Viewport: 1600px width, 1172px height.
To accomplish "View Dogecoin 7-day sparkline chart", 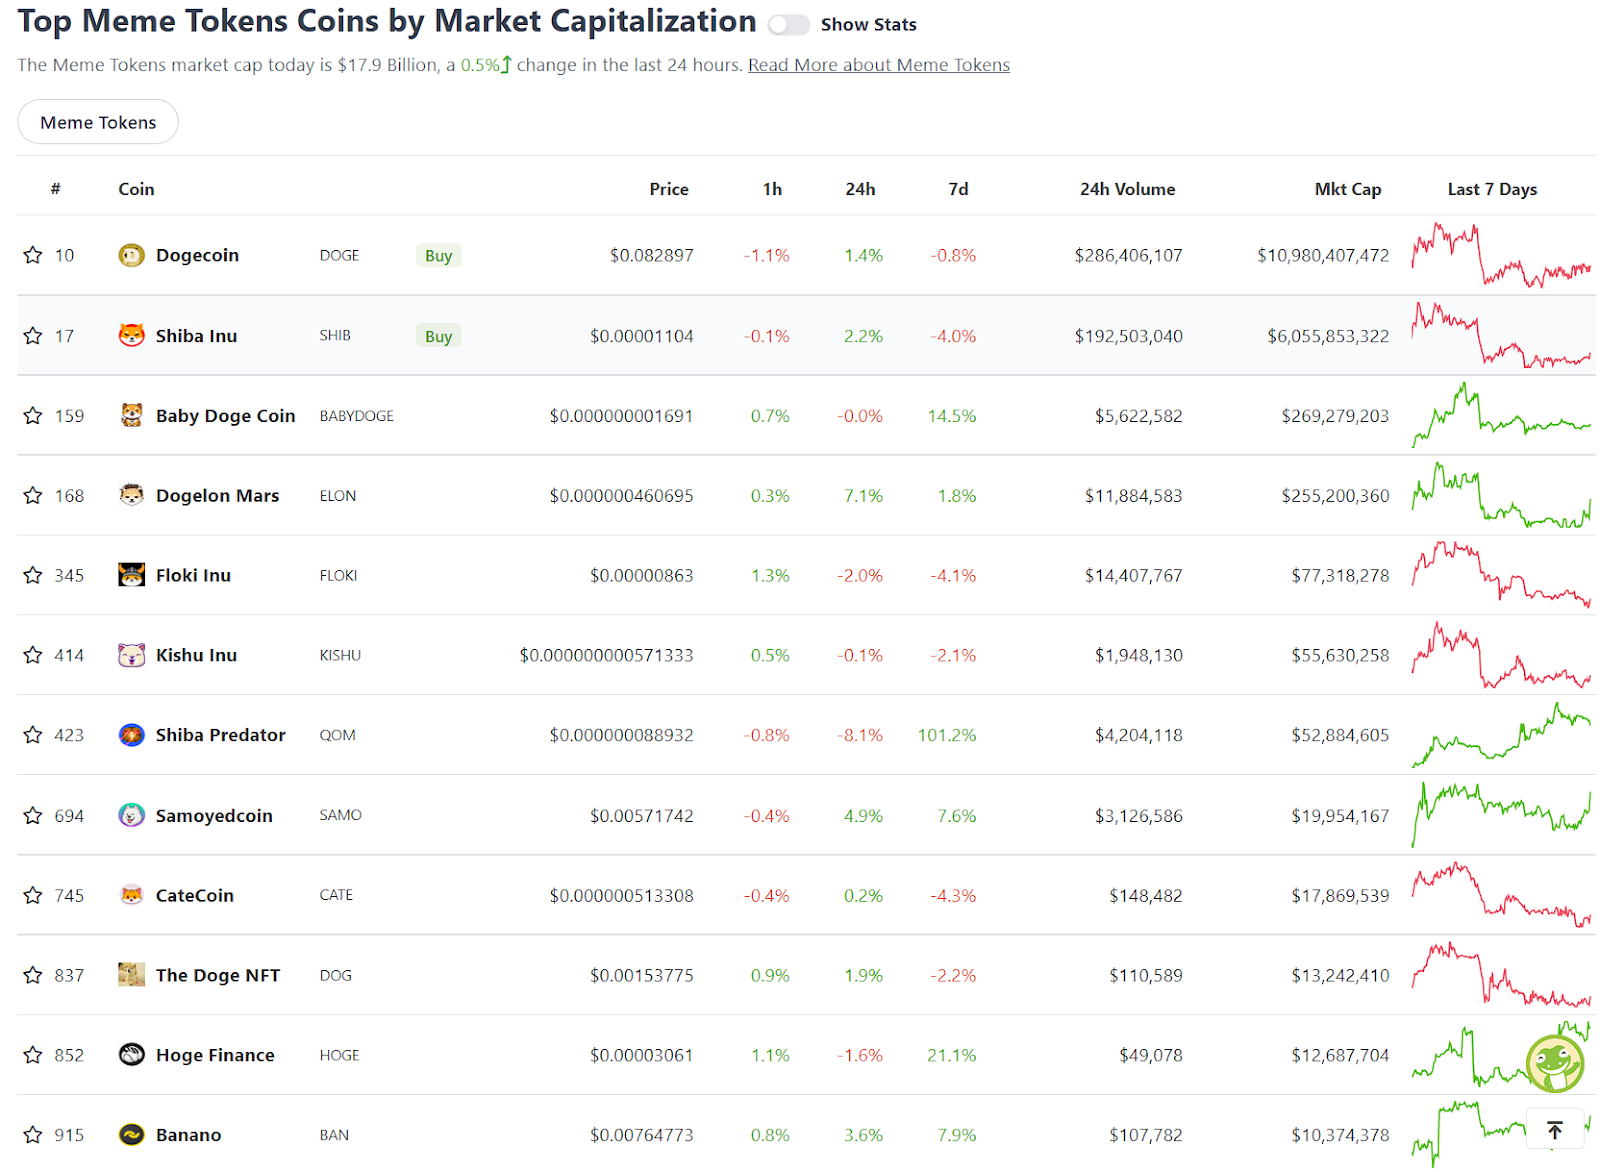I will 1501,255.
